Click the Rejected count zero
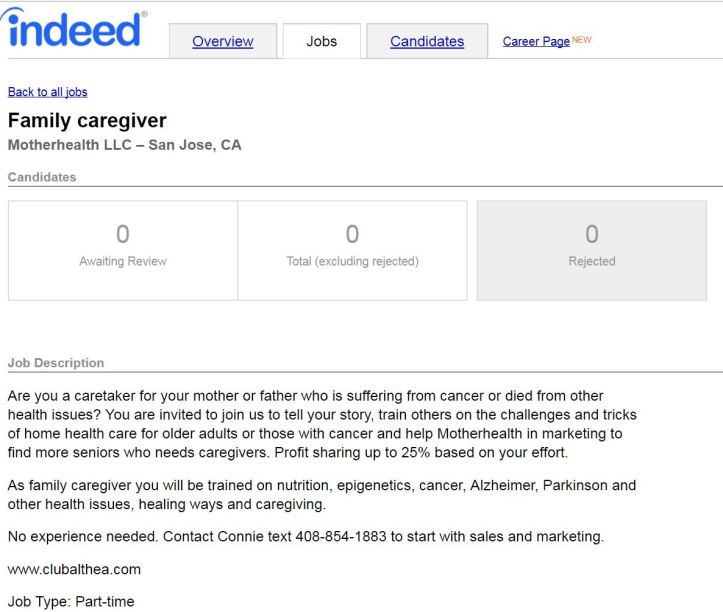 tap(591, 235)
